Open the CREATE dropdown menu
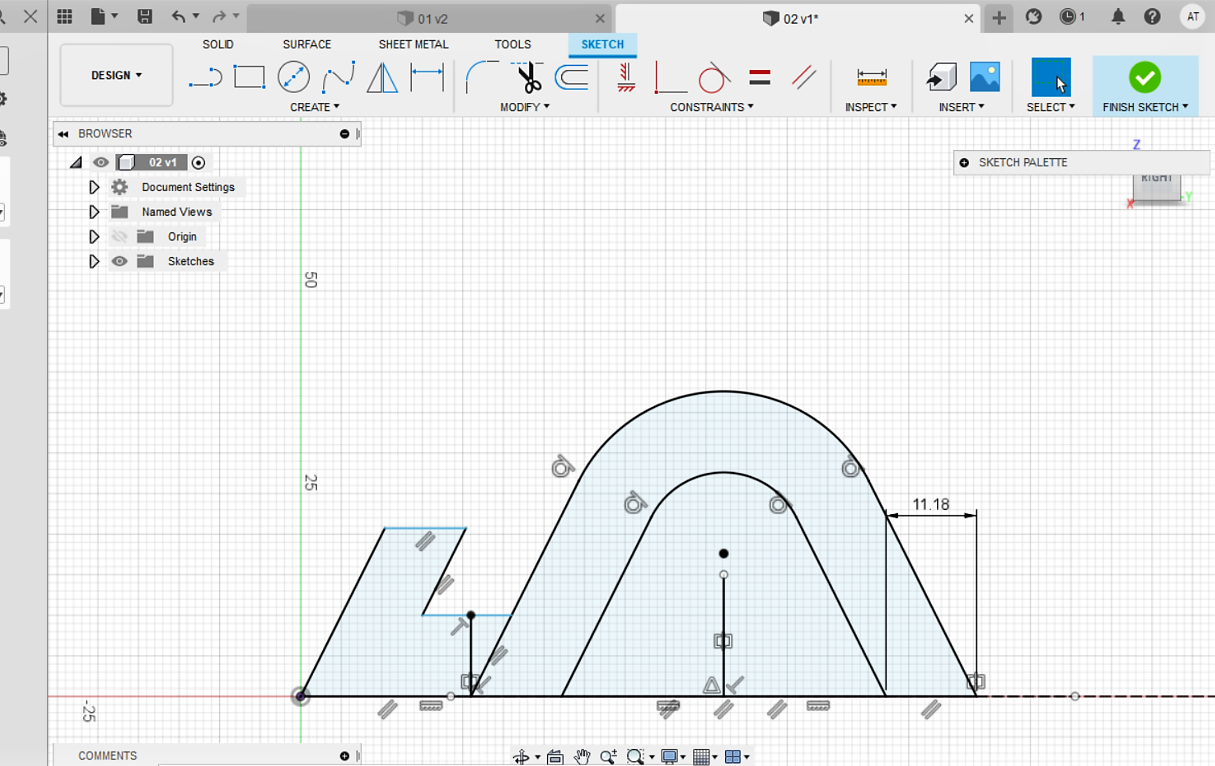Viewport: 1215px width, 766px height. [315, 107]
